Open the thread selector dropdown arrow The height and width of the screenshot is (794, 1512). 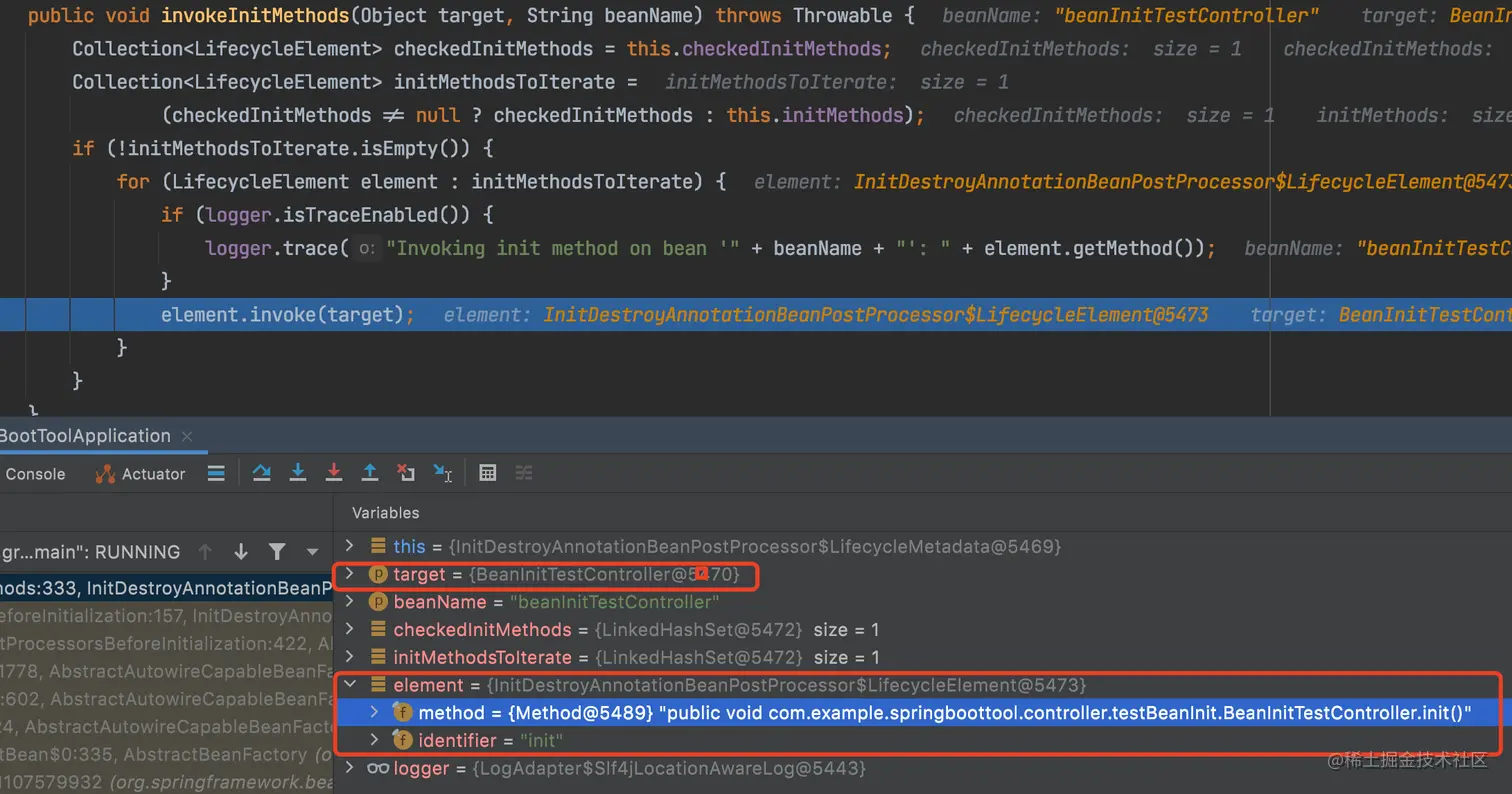(312, 551)
